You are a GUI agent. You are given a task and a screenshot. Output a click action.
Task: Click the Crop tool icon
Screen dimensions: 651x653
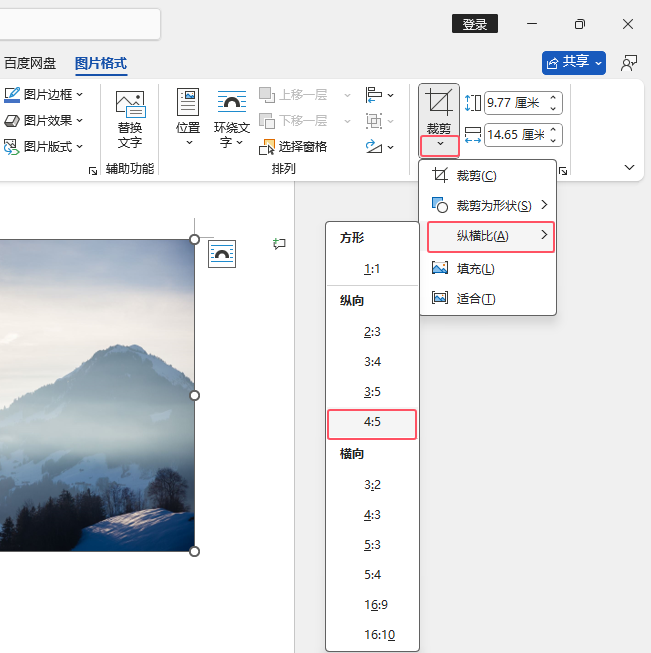point(439,102)
